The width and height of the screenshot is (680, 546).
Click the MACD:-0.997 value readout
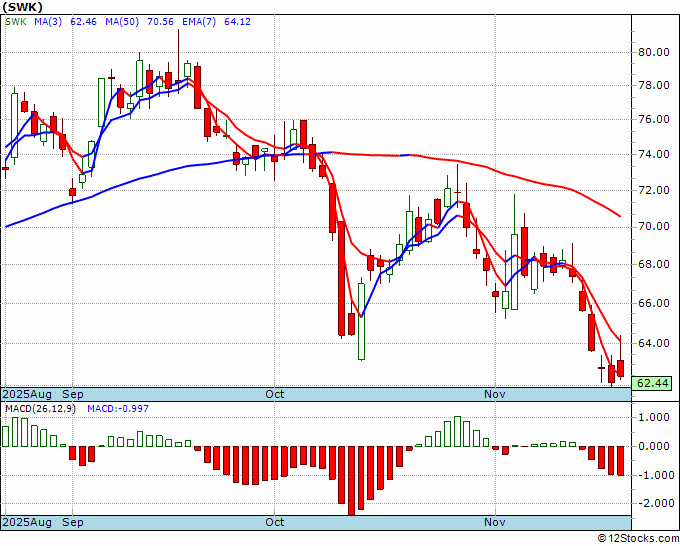point(118,409)
